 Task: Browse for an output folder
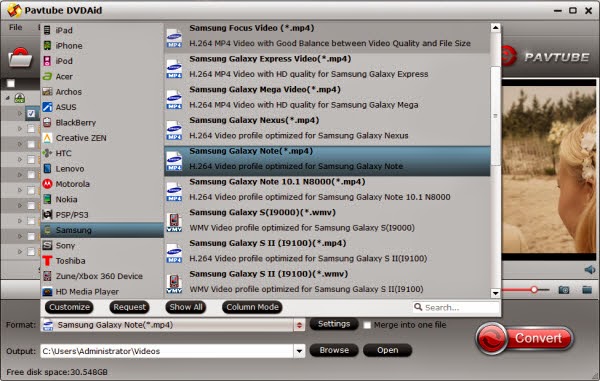(334, 350)
